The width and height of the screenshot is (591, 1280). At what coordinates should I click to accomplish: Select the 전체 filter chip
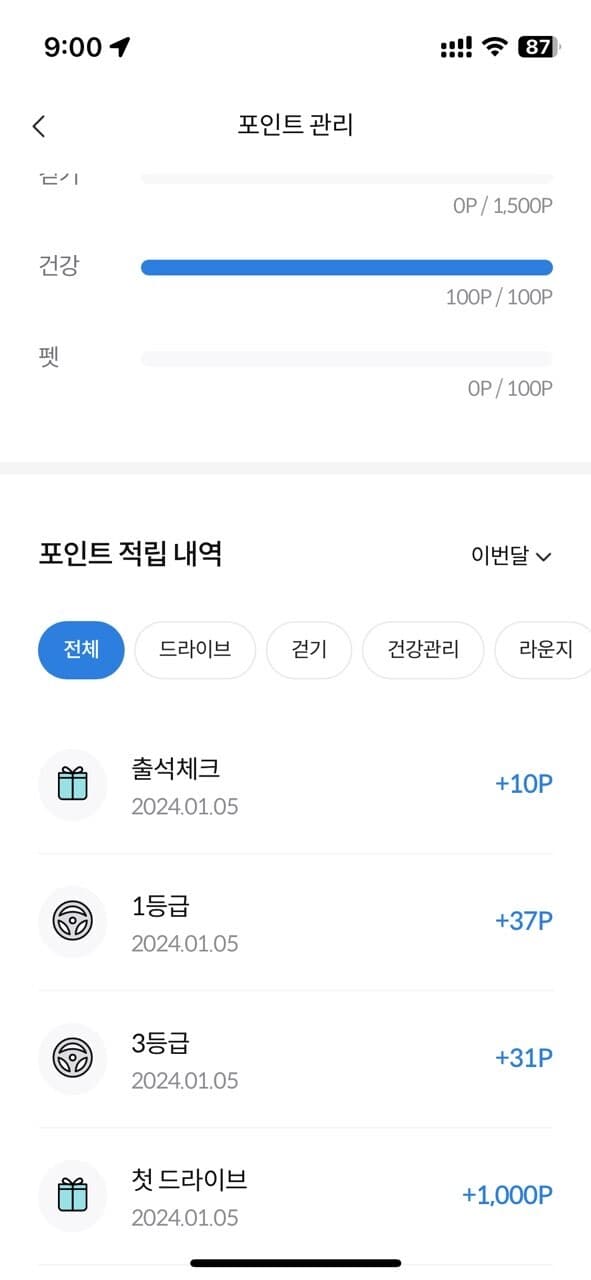coord(81,650)
